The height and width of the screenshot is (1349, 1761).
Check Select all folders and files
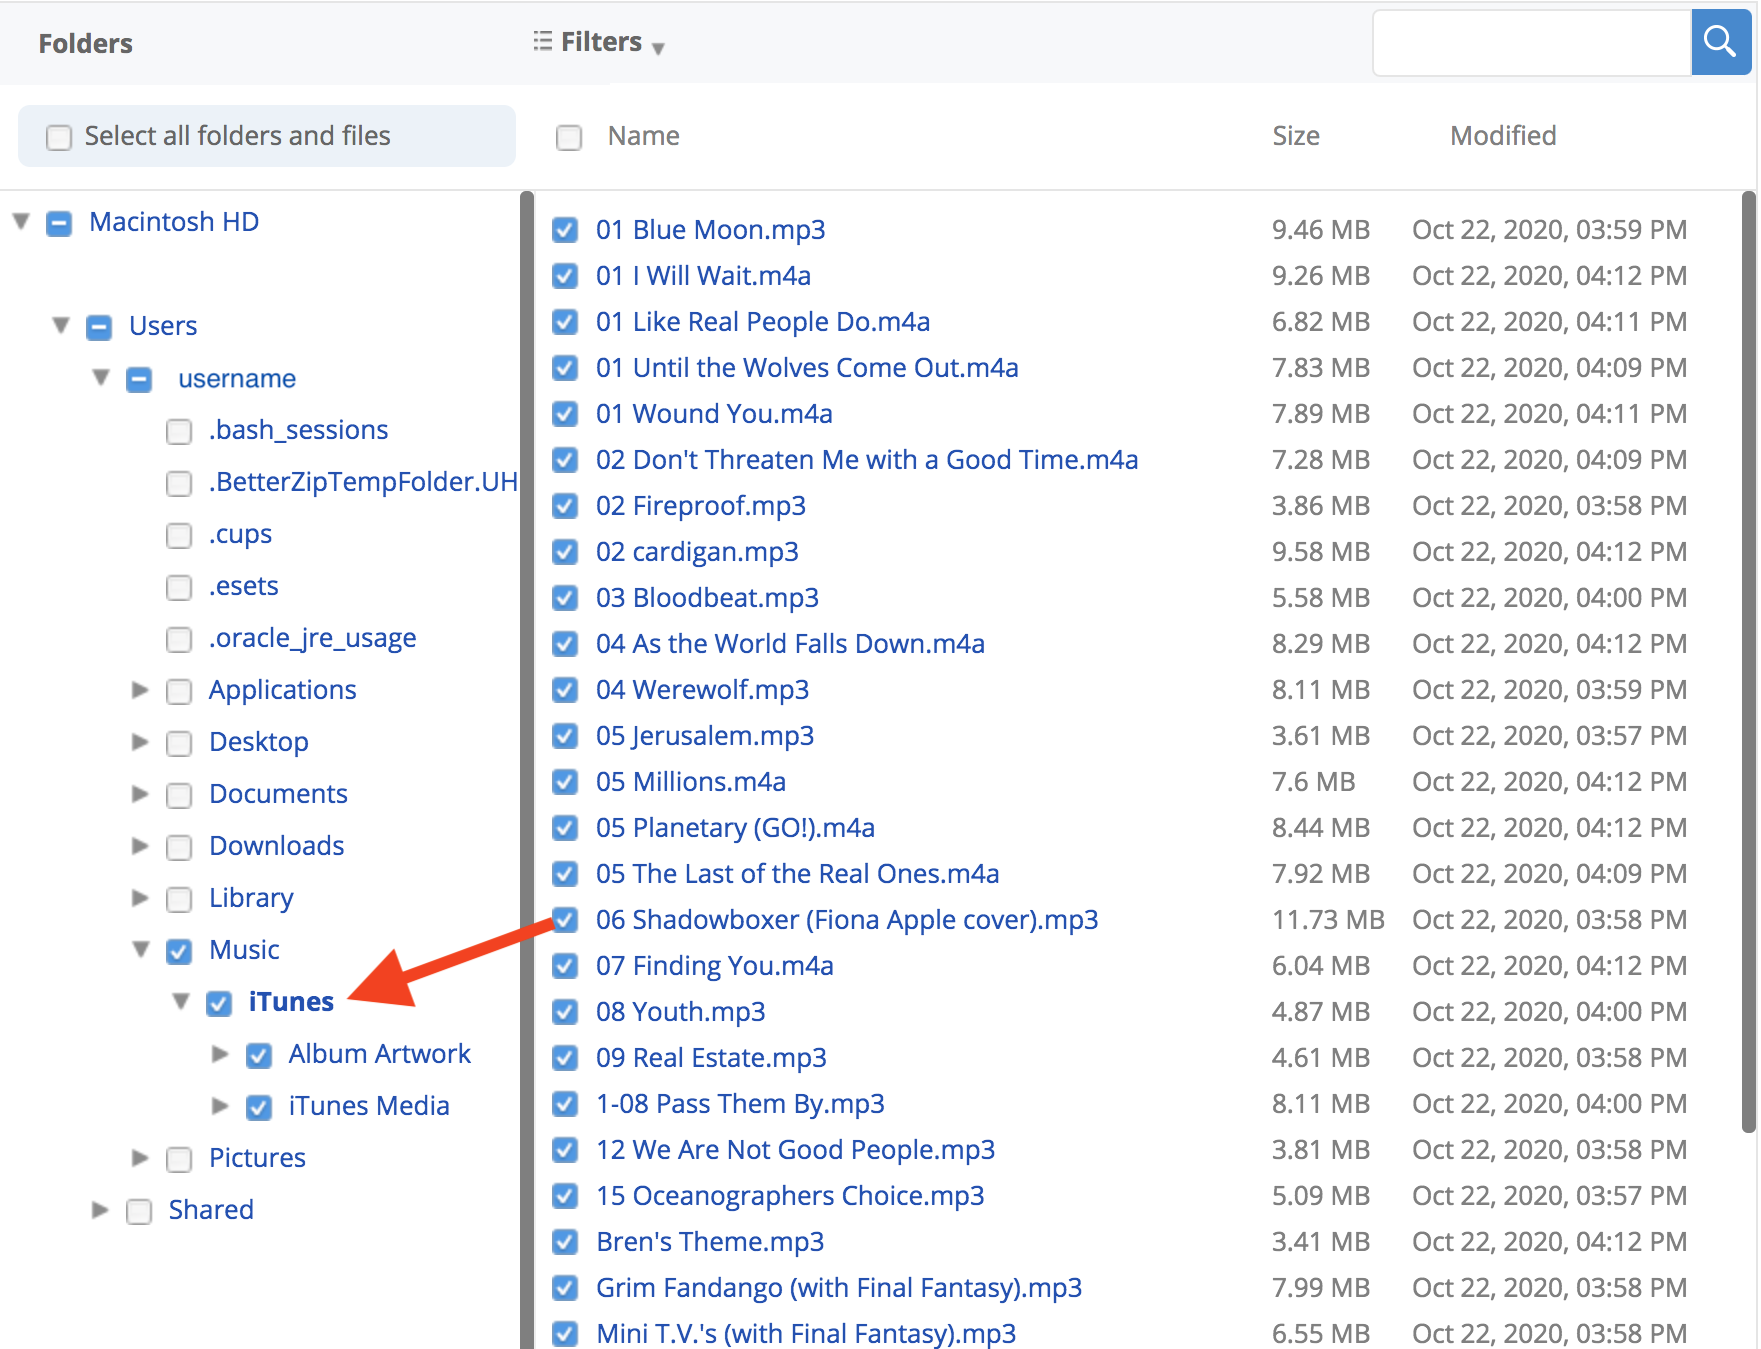(59, 137)
